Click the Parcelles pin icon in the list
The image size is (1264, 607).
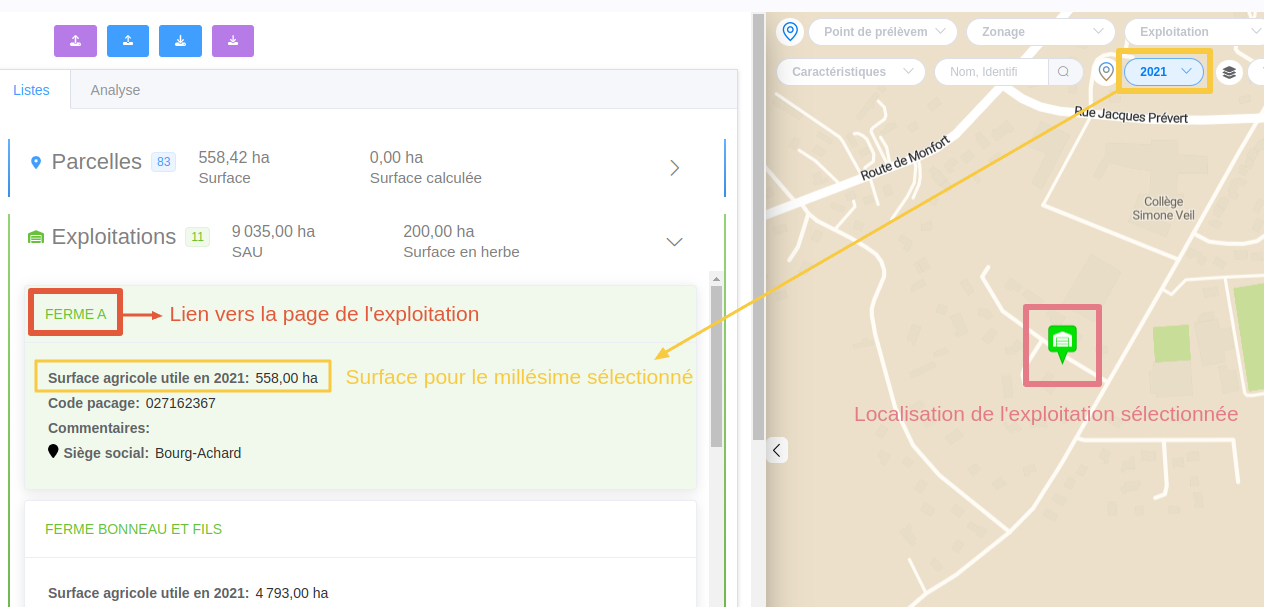(x=37, y=161)
